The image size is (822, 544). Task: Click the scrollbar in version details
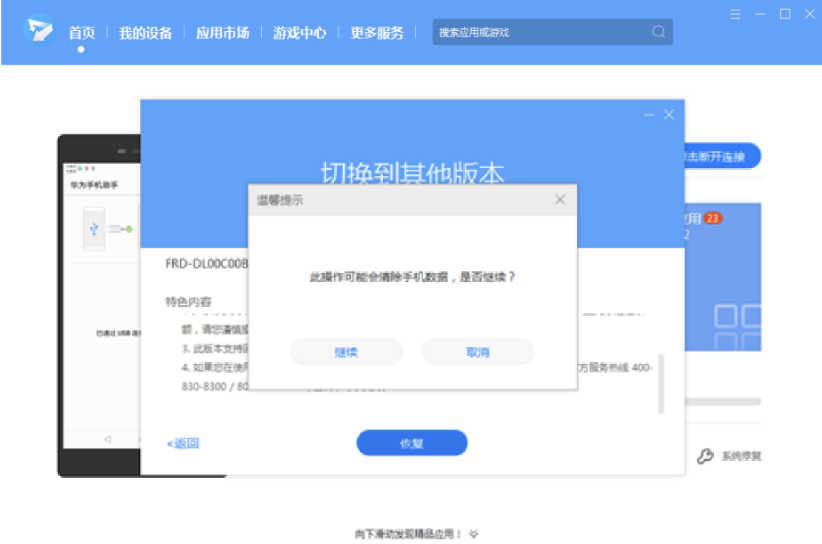pos(661,384)
